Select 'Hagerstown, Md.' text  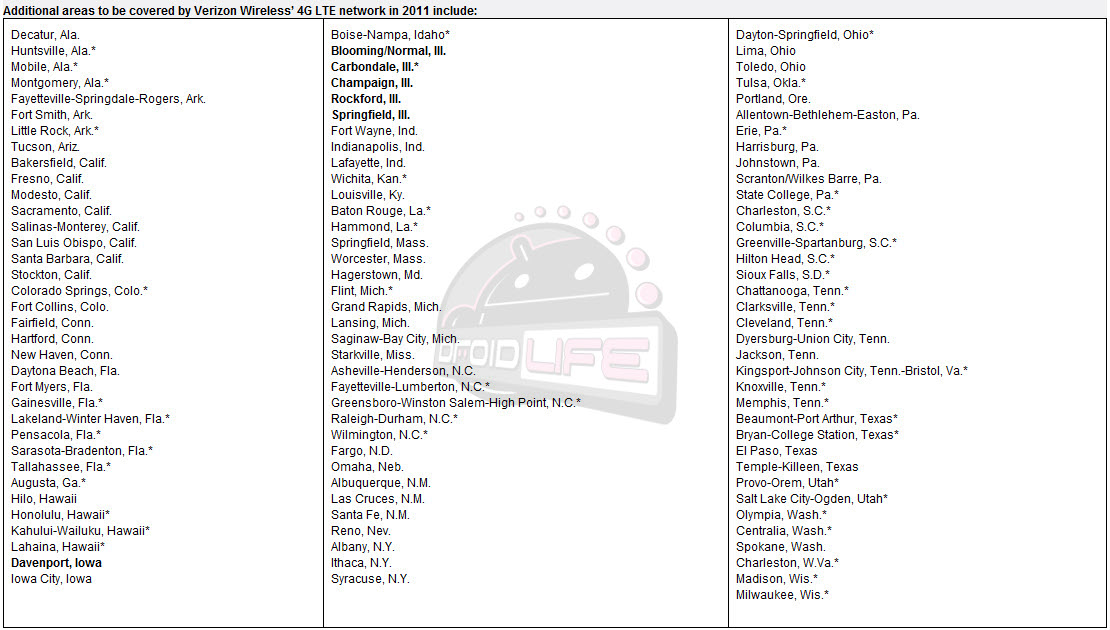[377, 275]
